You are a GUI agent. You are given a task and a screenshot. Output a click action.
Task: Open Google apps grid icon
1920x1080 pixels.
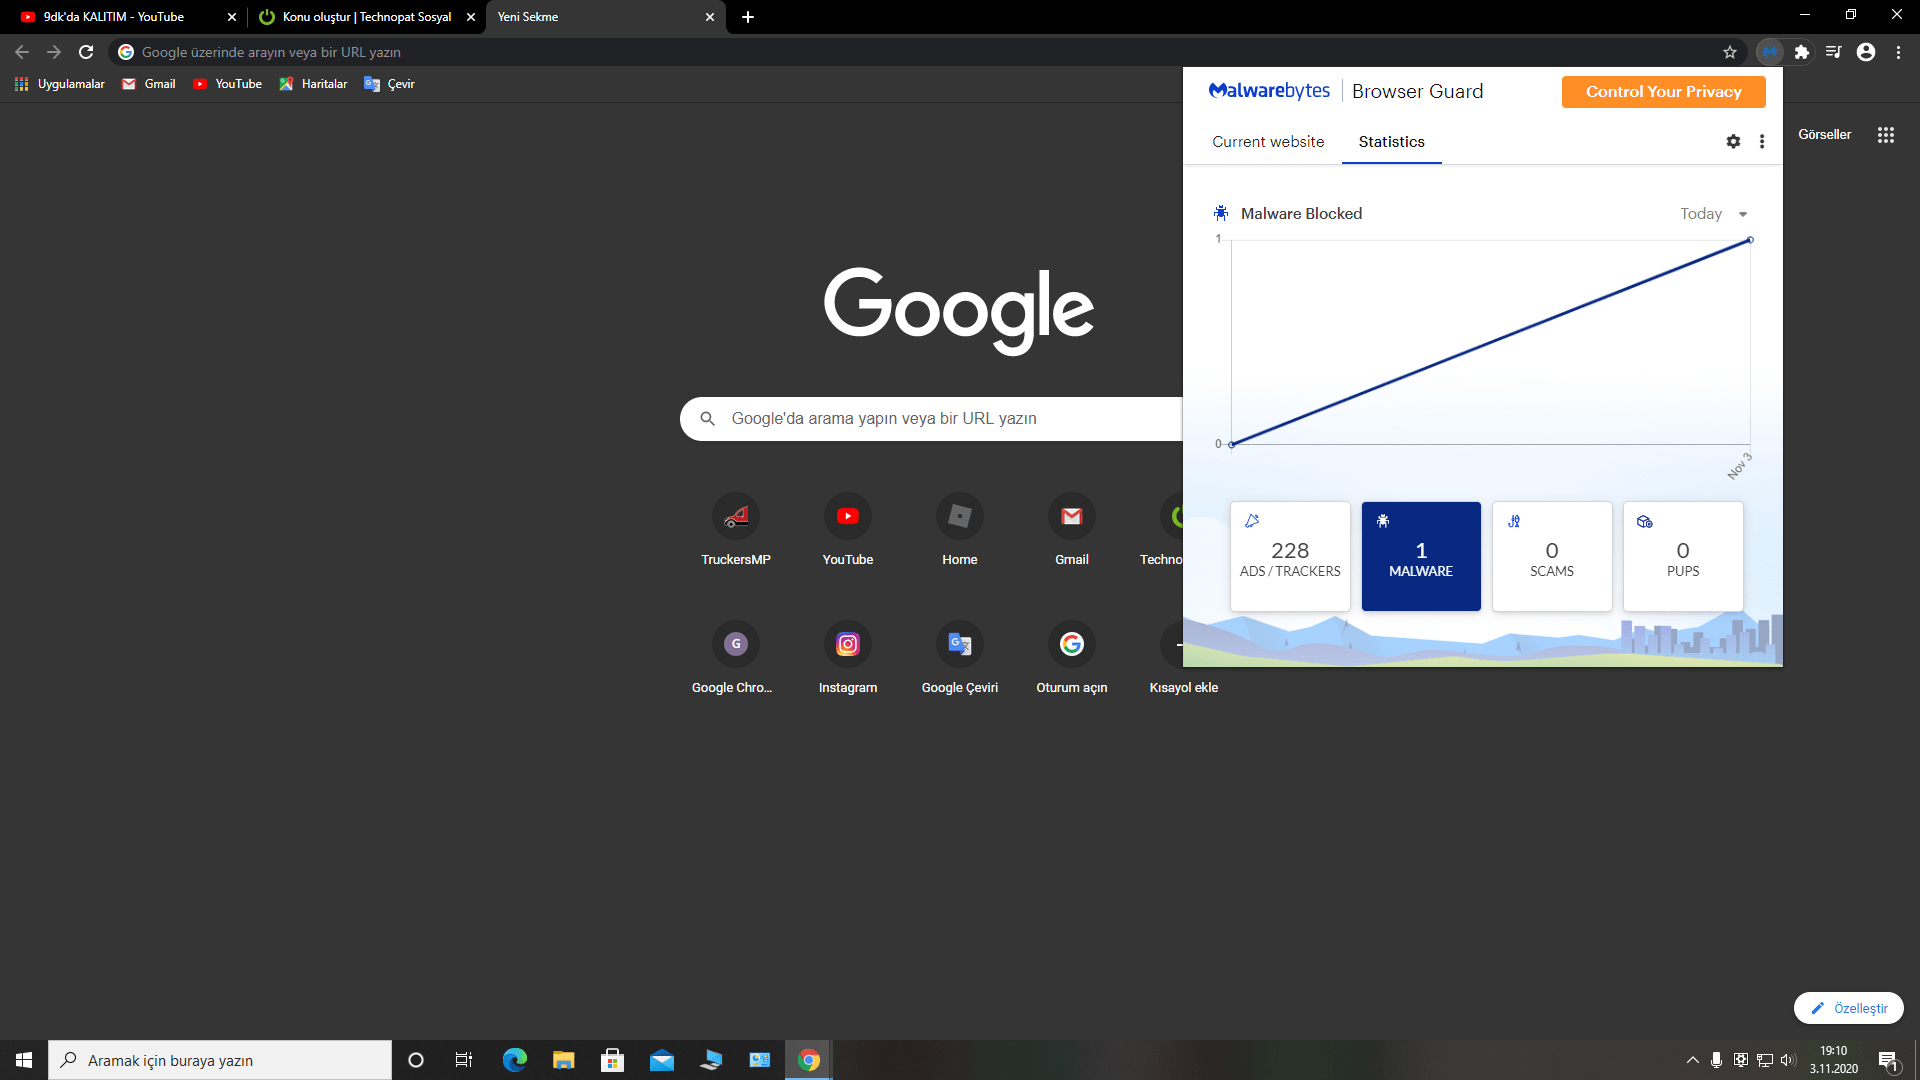[x=1886, y=135]
